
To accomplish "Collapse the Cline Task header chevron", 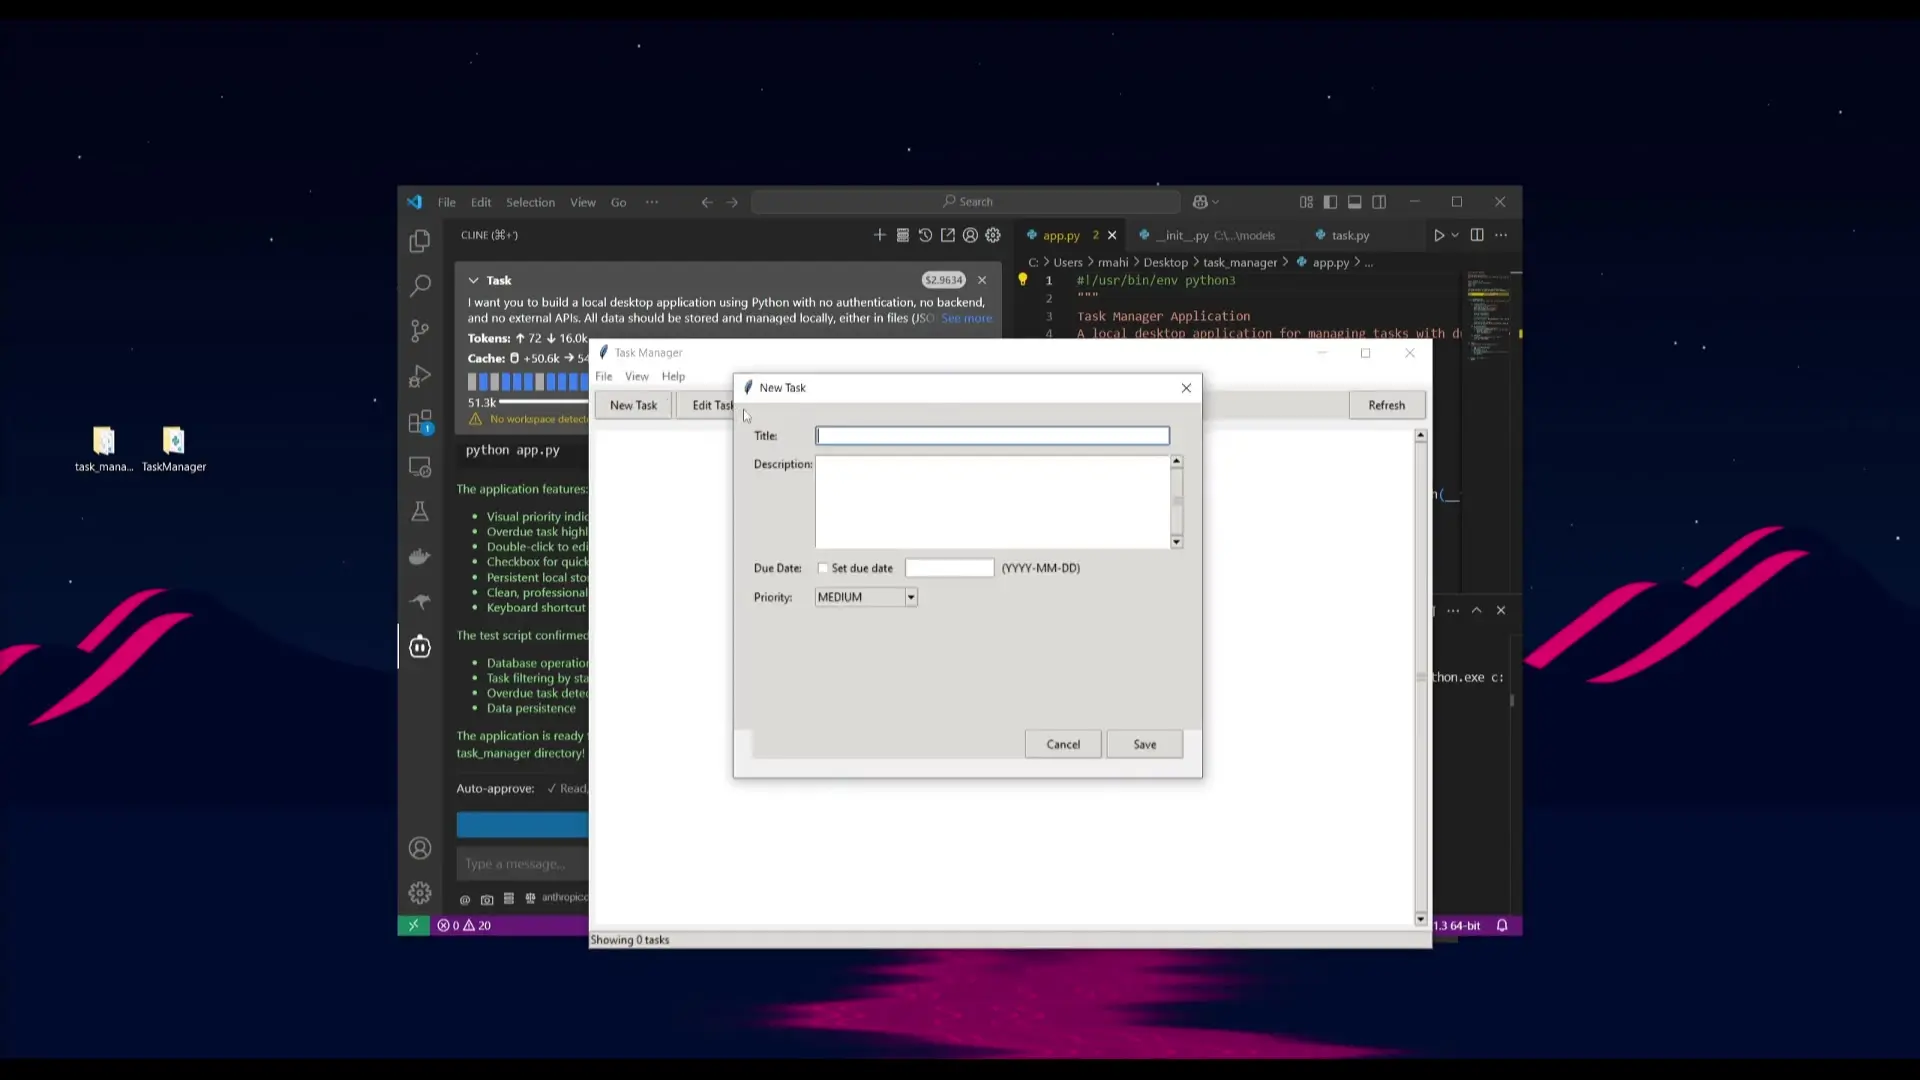I will (x=474, y=280).
